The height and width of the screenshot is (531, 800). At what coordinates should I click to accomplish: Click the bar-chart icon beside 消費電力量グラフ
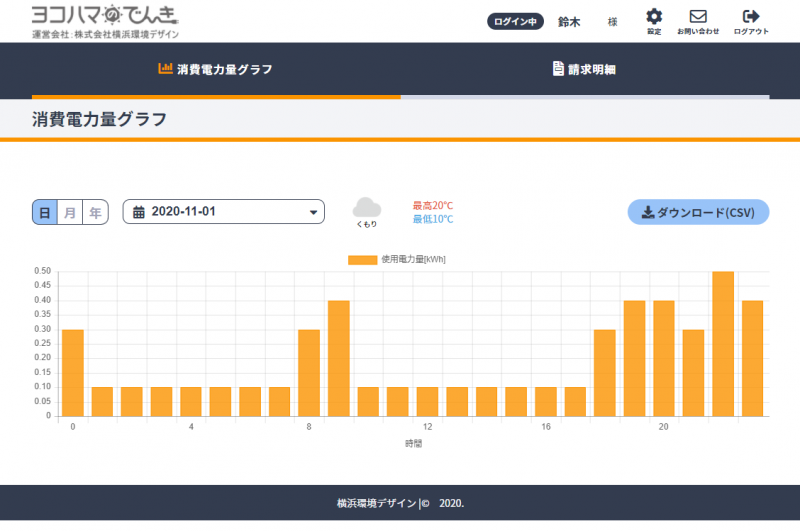[x=165, y=68]
